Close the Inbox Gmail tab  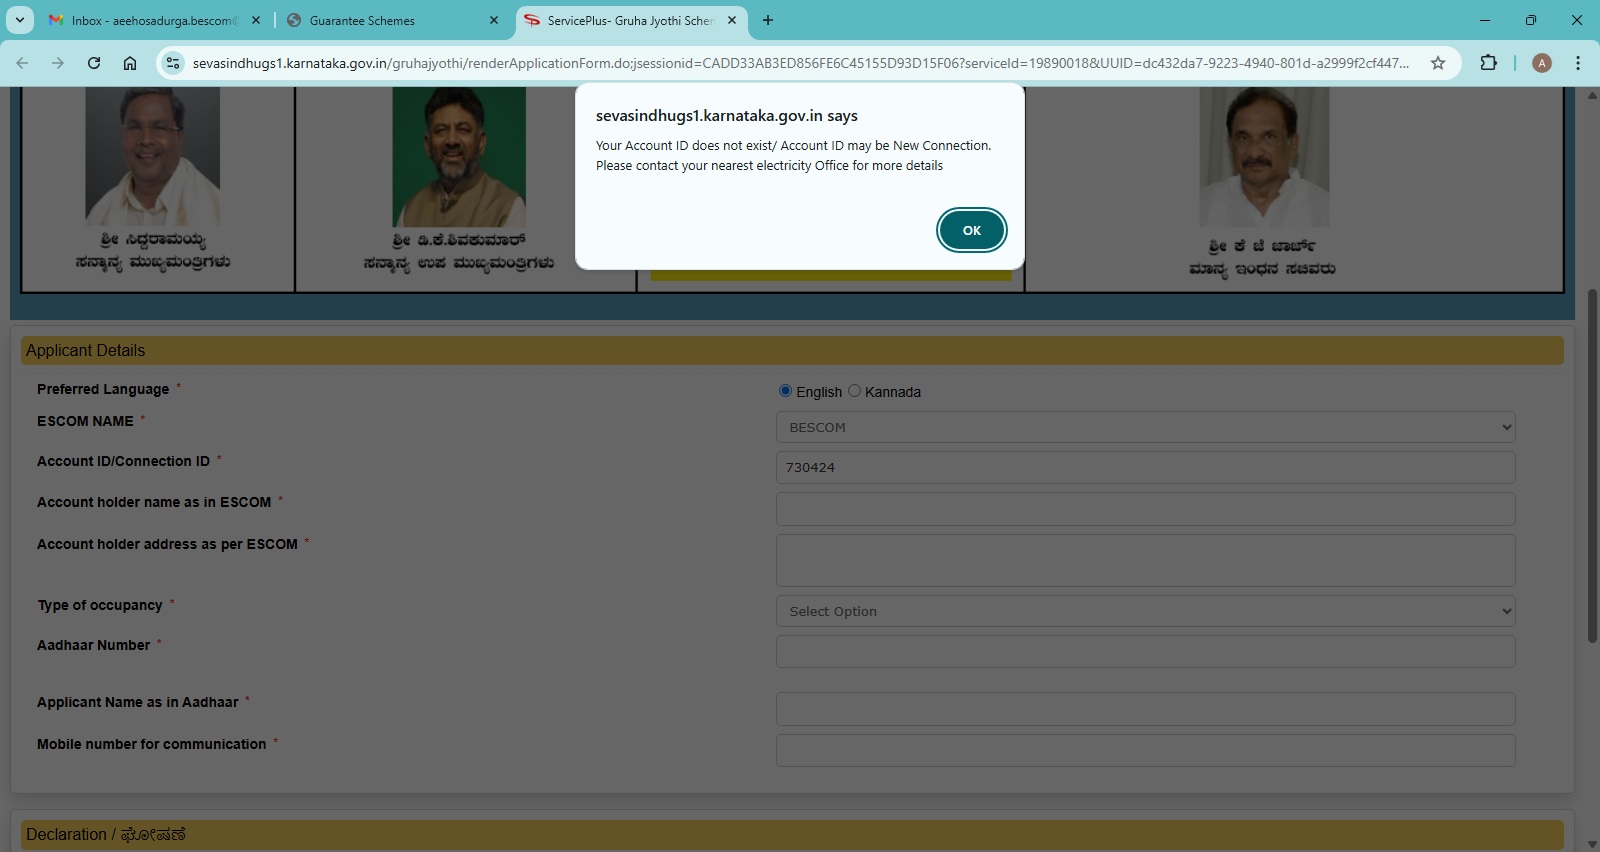click(x=256, y=20)
